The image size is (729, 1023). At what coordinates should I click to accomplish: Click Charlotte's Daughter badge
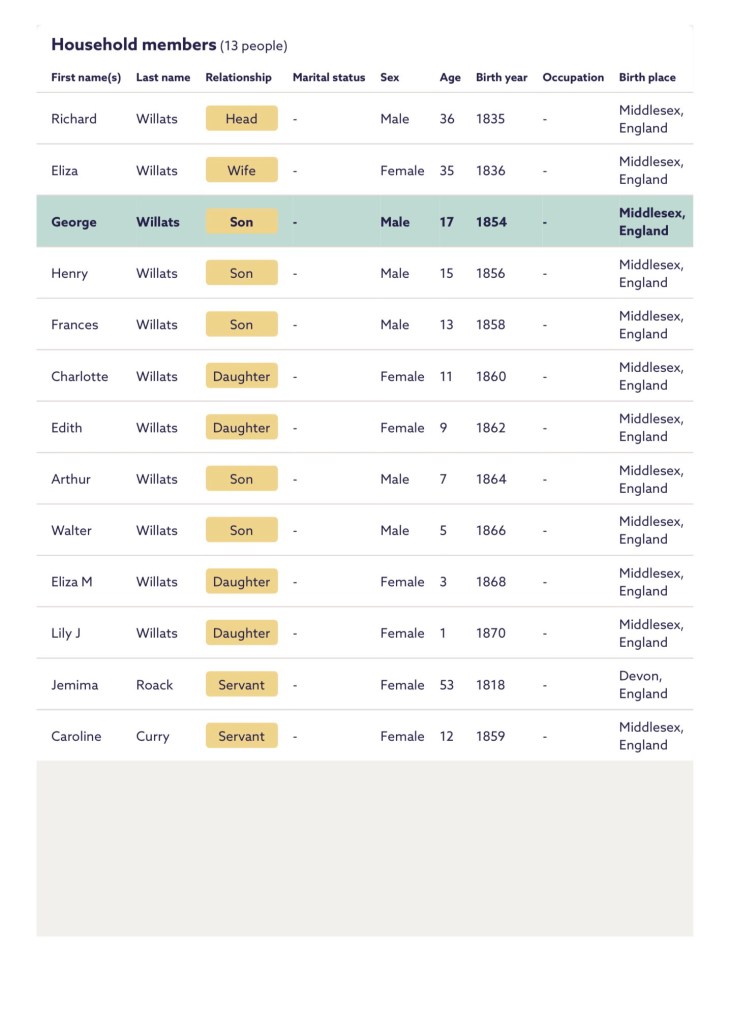tap(241, 376)
